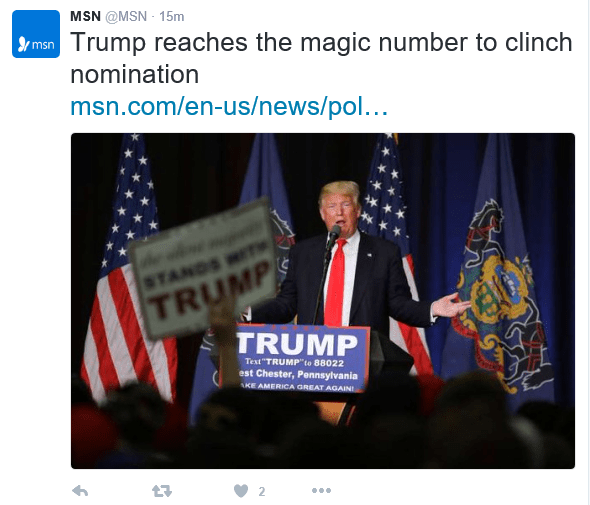This screenshot has width=590, height=505.
Task: Open the more options ellipsis menu
Action: pos(321,490)
